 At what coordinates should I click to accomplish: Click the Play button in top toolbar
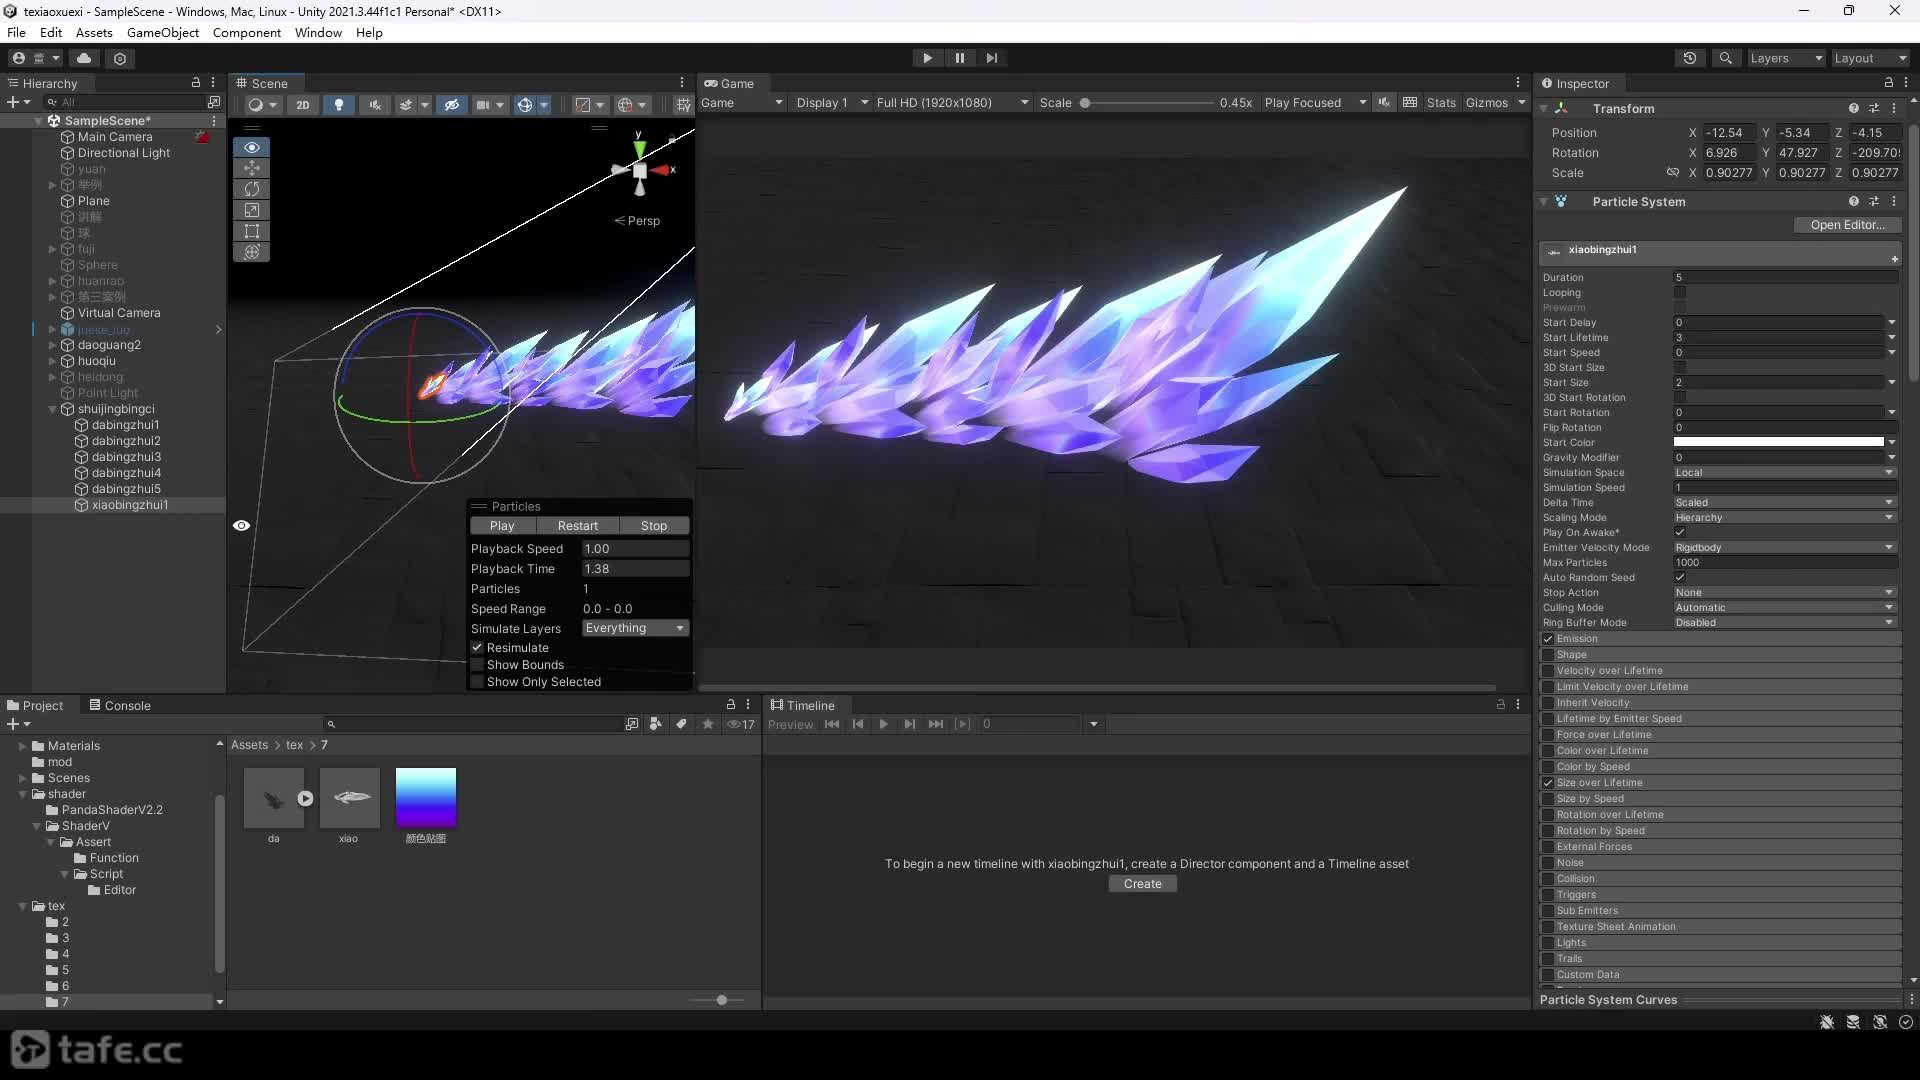pos(927,58)
